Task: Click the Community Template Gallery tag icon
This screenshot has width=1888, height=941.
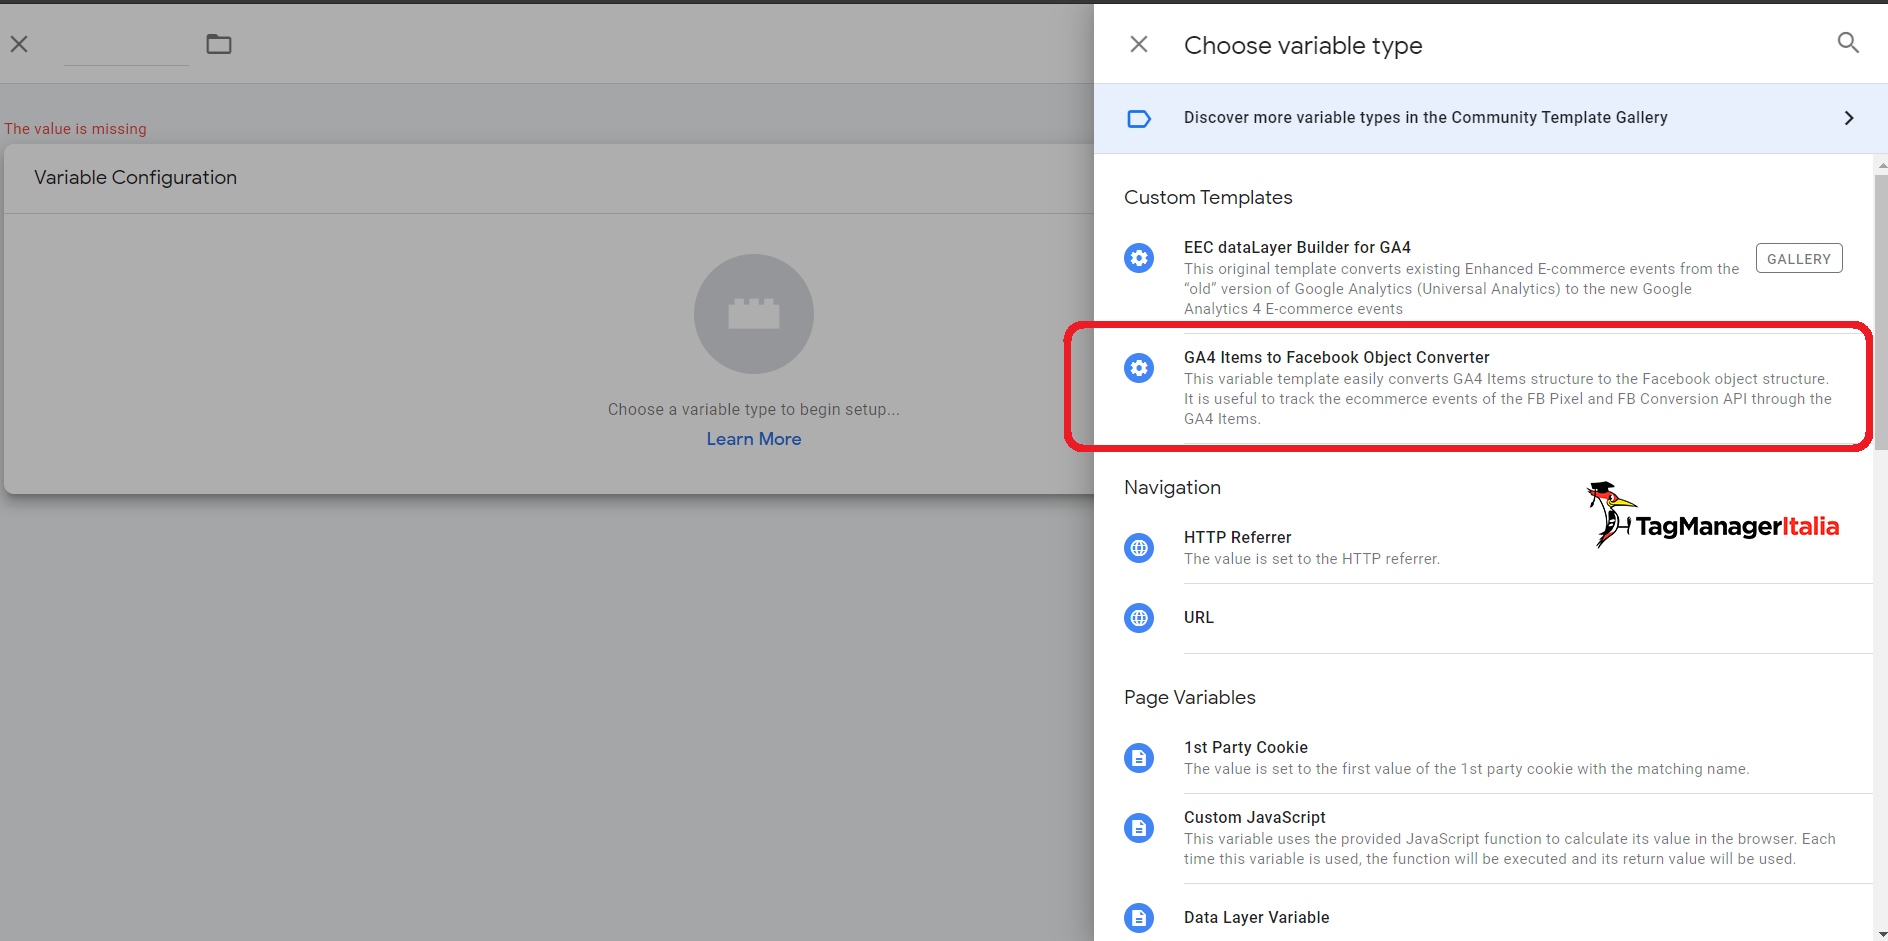Action: point(1138,119)
